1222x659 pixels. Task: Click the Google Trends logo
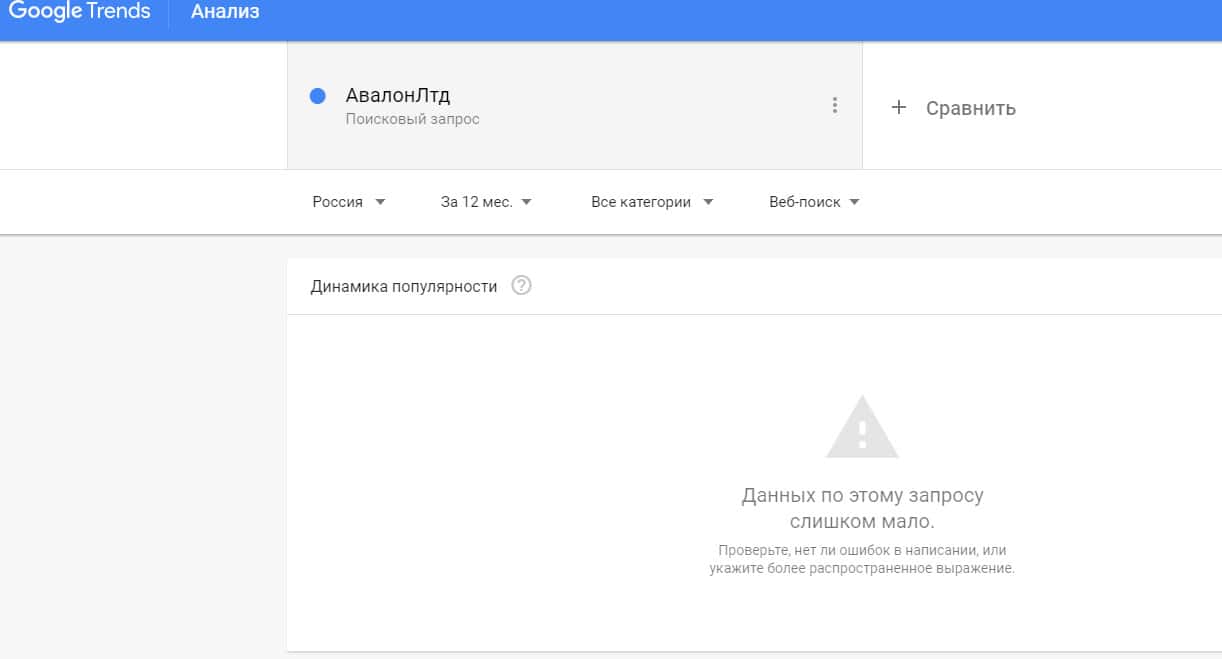pos(80,12)
